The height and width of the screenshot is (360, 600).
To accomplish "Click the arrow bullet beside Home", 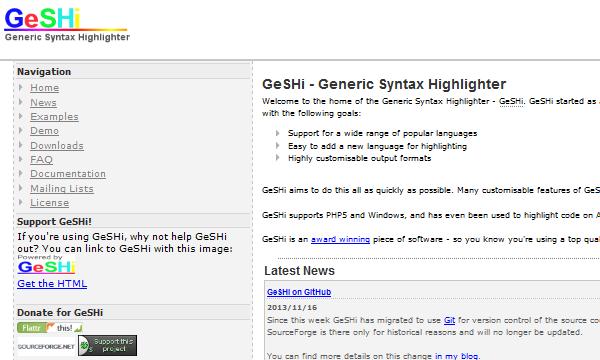I will (21, 87).
